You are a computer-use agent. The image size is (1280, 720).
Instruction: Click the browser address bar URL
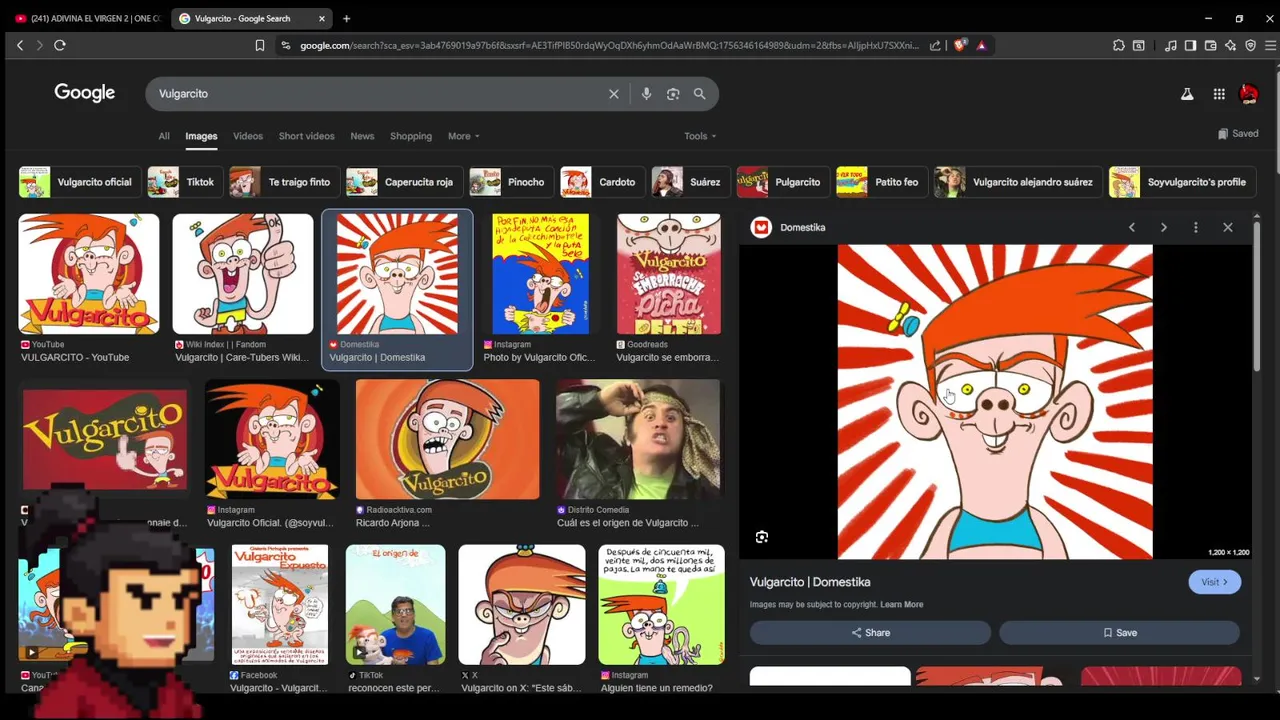(610, 45)
